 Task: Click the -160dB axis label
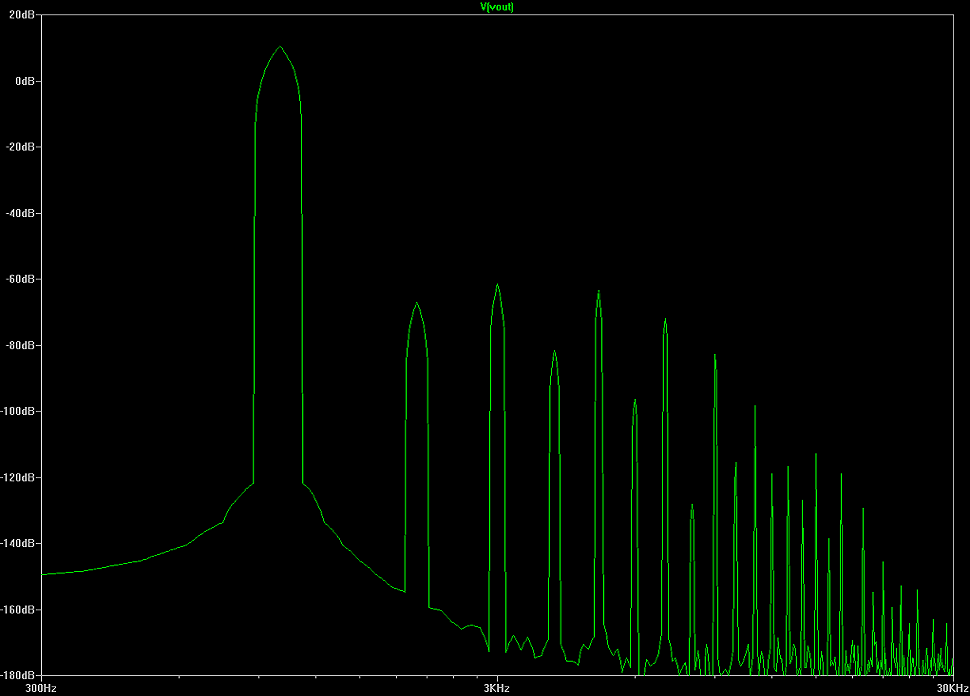click(x=18, y=609)
